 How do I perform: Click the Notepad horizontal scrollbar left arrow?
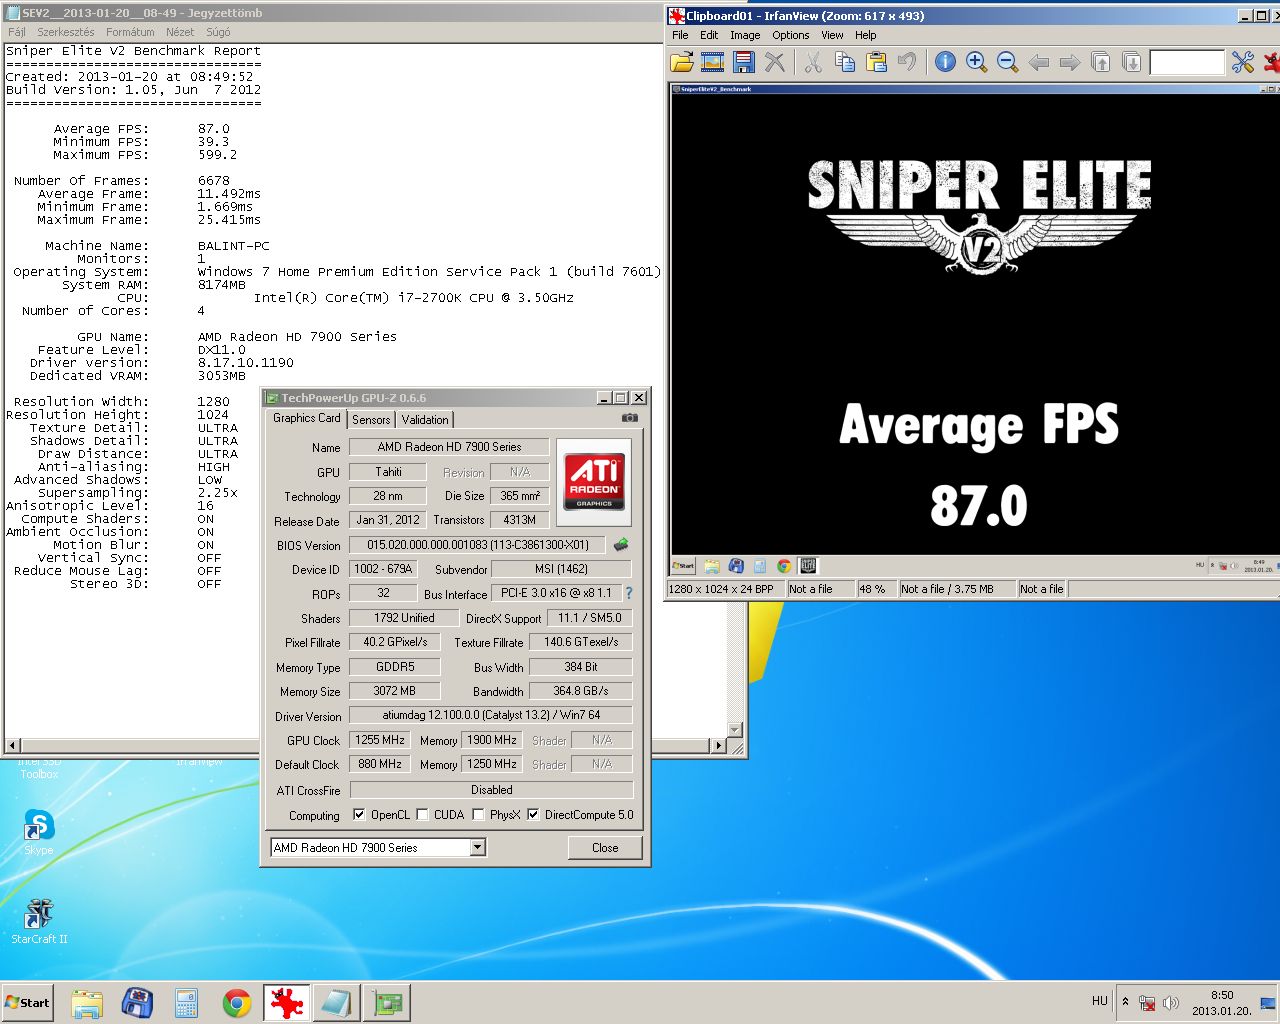(13, 745)
